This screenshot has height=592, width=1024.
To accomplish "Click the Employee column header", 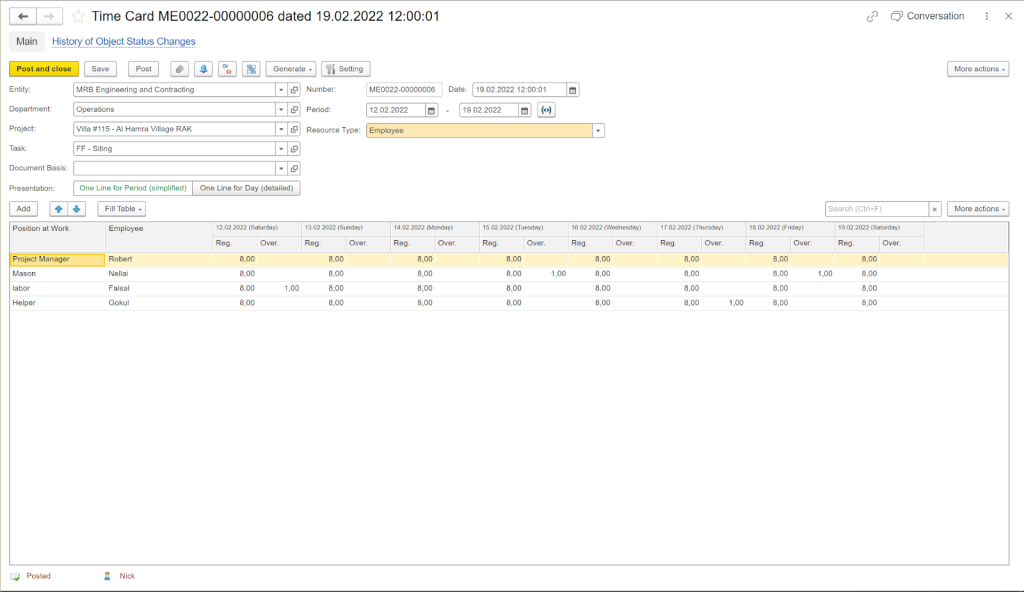I will pyautogui.click(x=159, y=236).
